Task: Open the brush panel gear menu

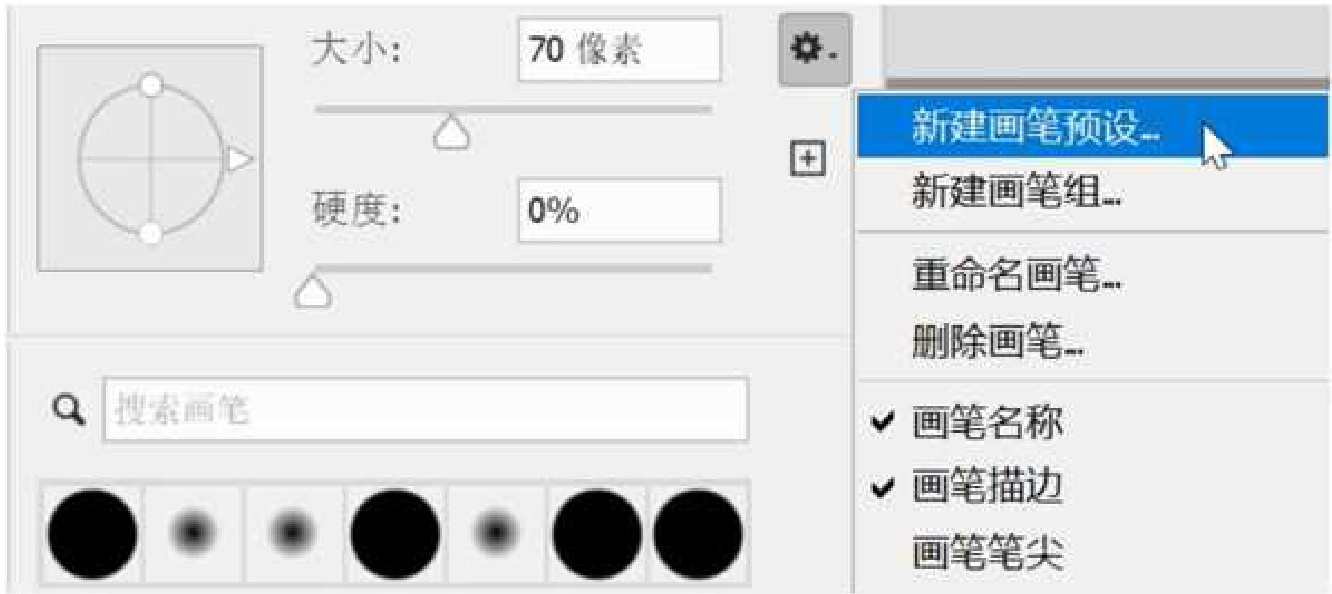Action: (x=814, y=48)
